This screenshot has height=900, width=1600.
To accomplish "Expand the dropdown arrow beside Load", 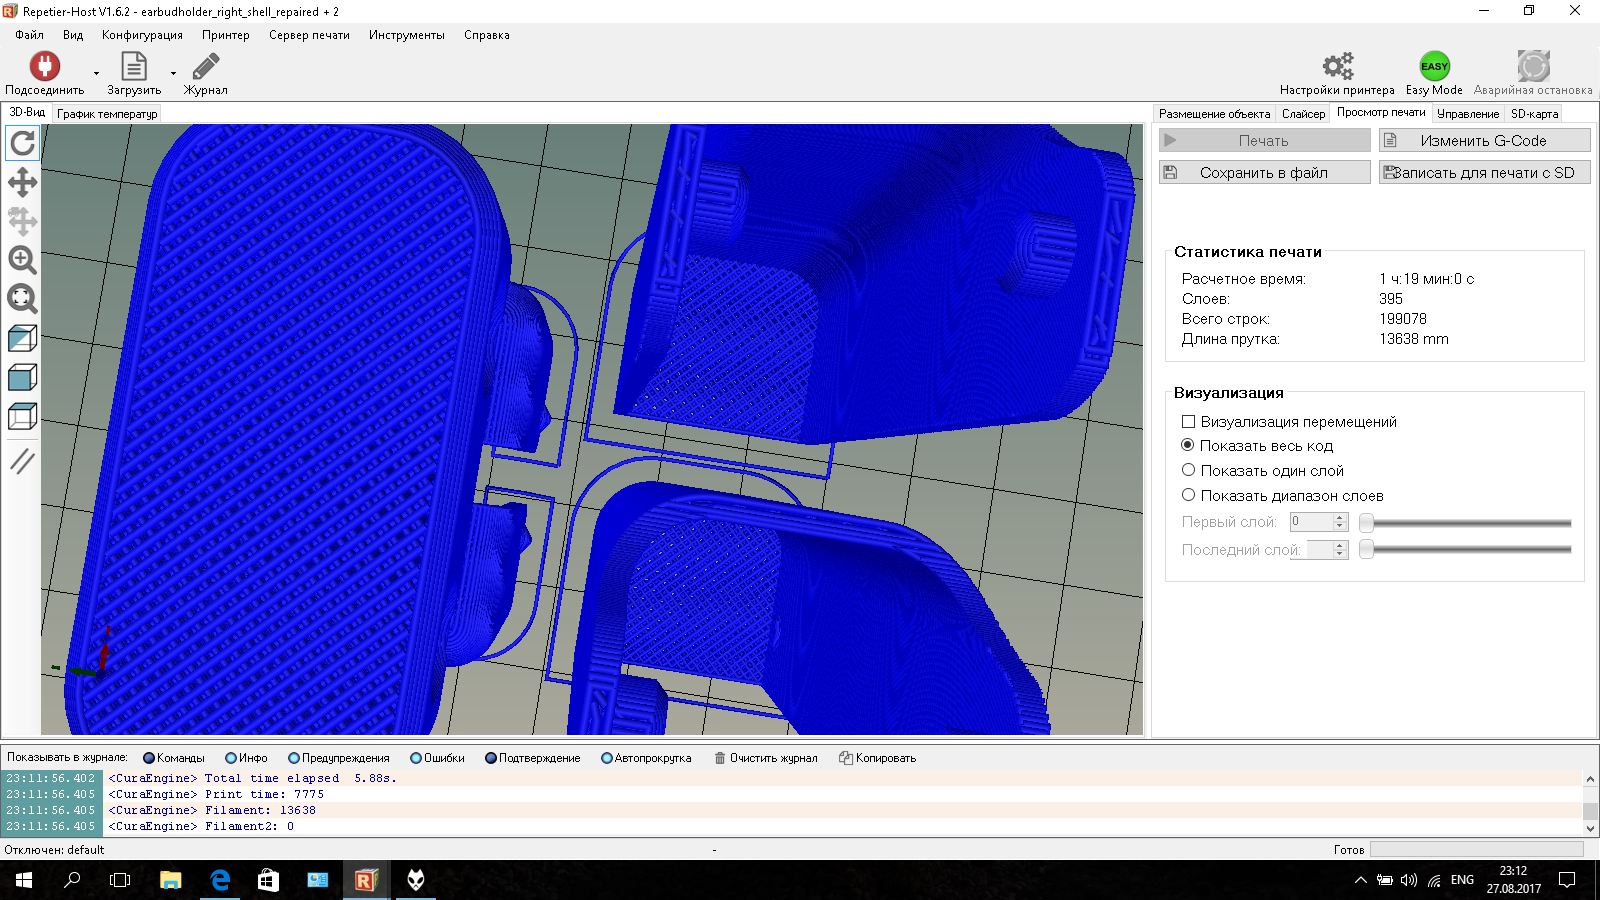I will (173, 73).
